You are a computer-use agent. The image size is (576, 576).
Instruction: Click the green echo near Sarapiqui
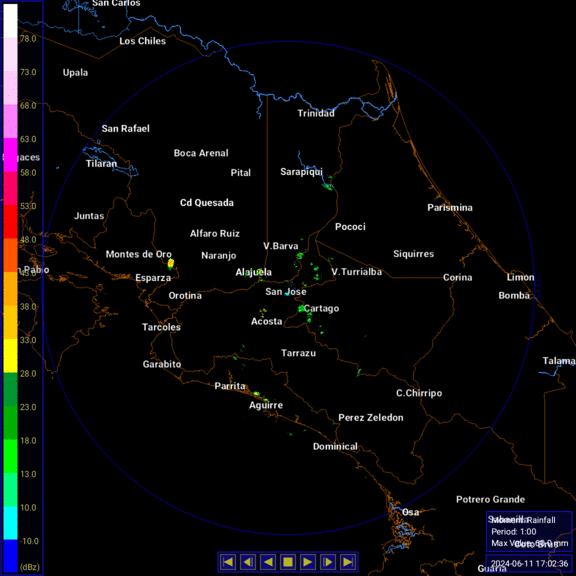[327, 187]
